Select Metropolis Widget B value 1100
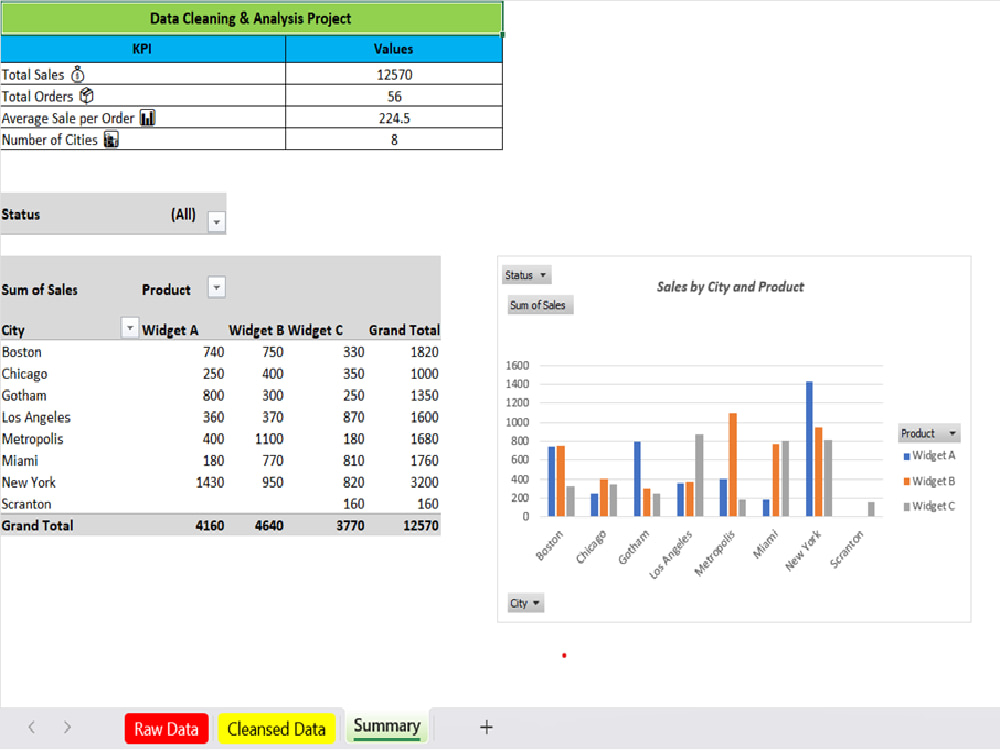Viewport: 1000px width, 750px height. pyautogui.click(x=268, y=439)
